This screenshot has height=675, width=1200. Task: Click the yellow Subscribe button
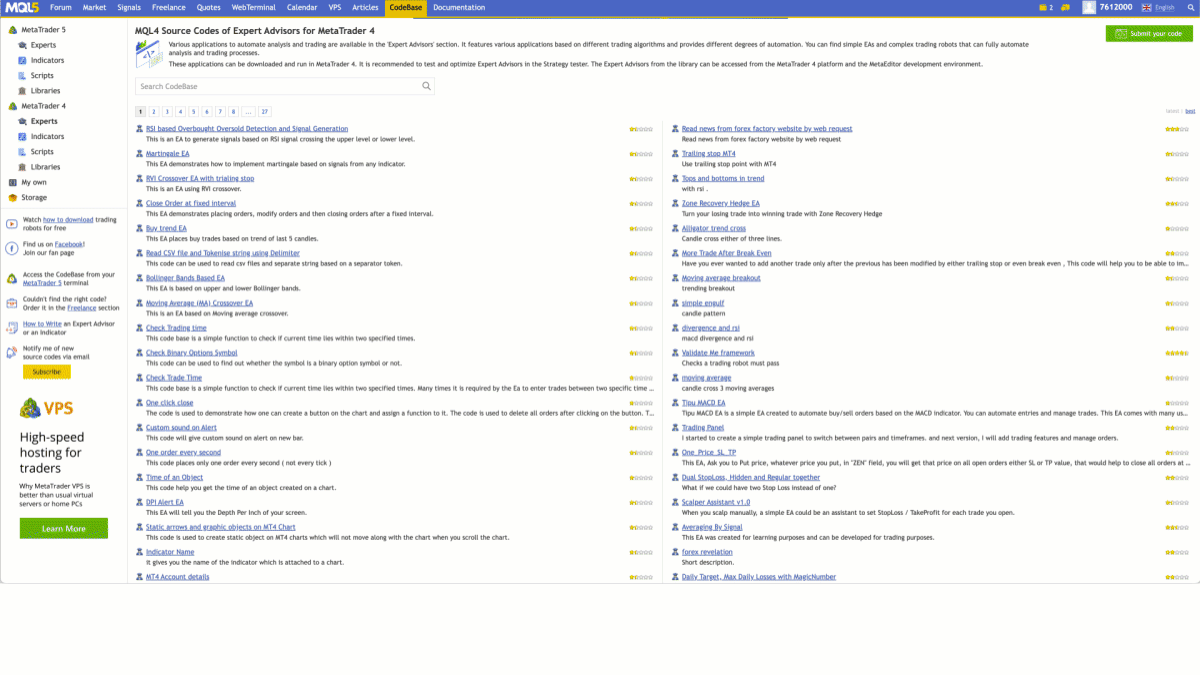46,372
